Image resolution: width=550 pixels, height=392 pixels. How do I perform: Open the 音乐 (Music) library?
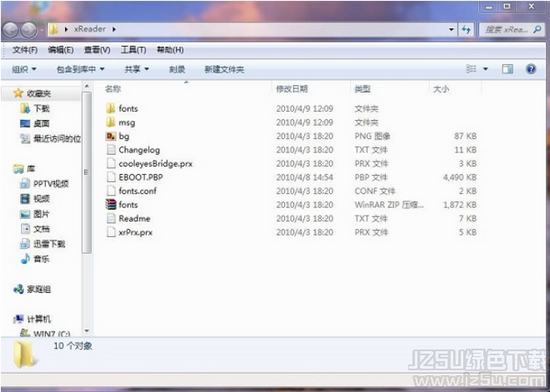35,259
